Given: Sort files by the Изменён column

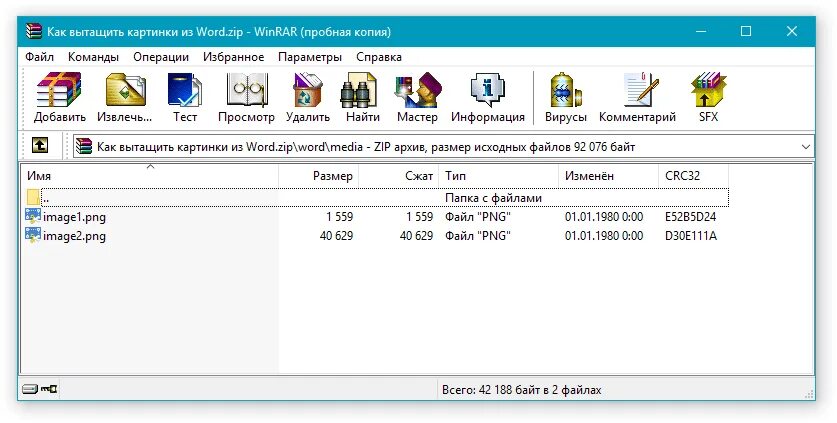Looking at the screenshot, I should click(609, 176).
